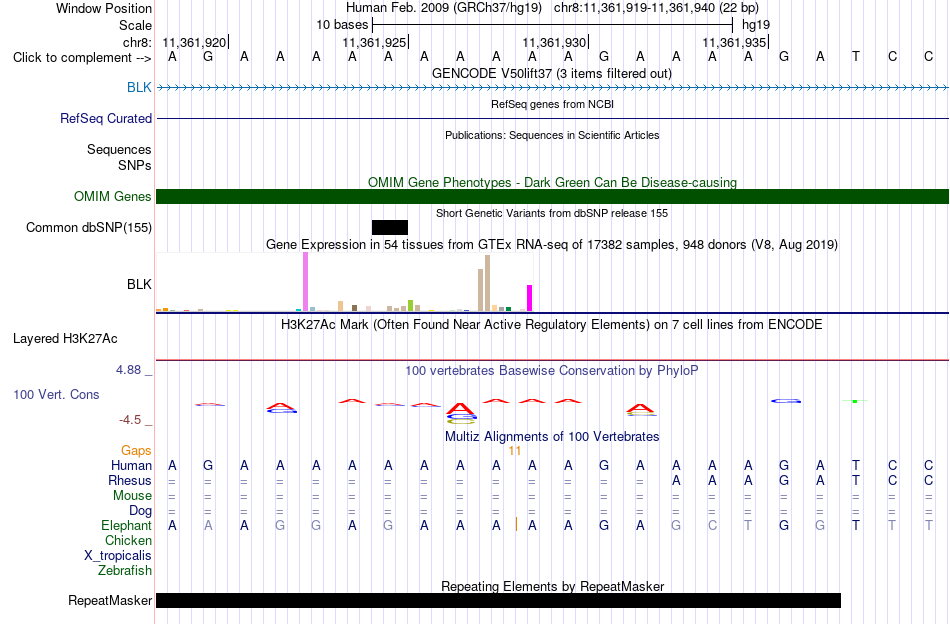Click the orange gap count '11'
This screenshot has height=624, width=950.
(x=515, y=451)
